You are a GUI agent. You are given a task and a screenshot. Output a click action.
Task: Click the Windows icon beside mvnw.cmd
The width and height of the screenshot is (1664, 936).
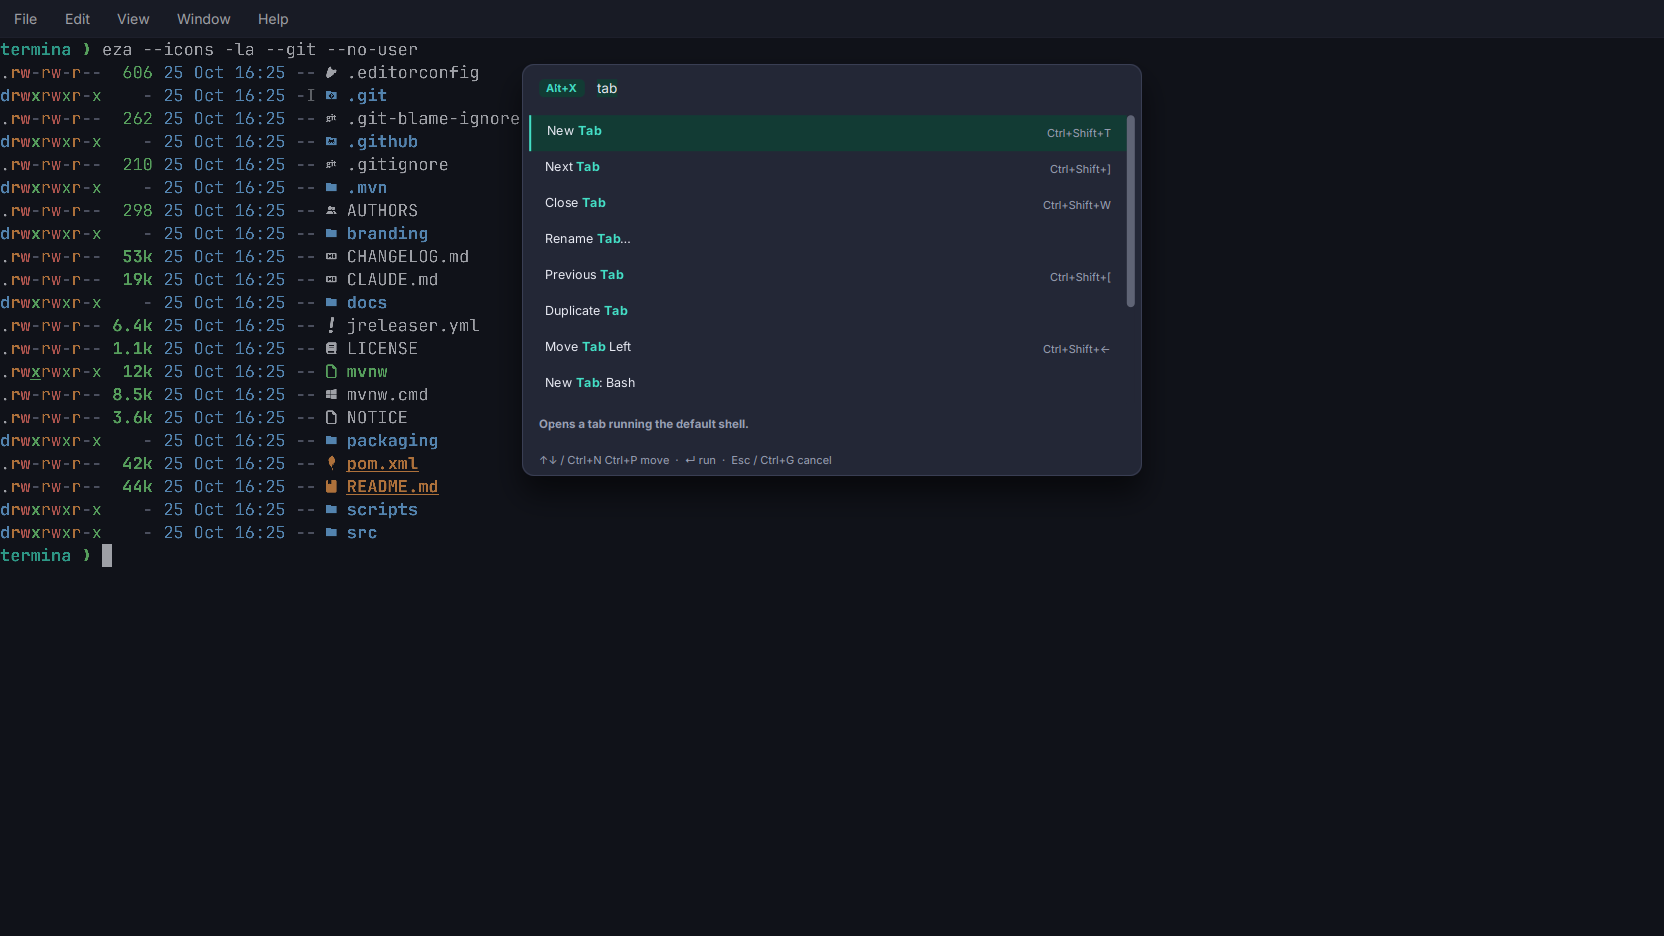[331, 394]
